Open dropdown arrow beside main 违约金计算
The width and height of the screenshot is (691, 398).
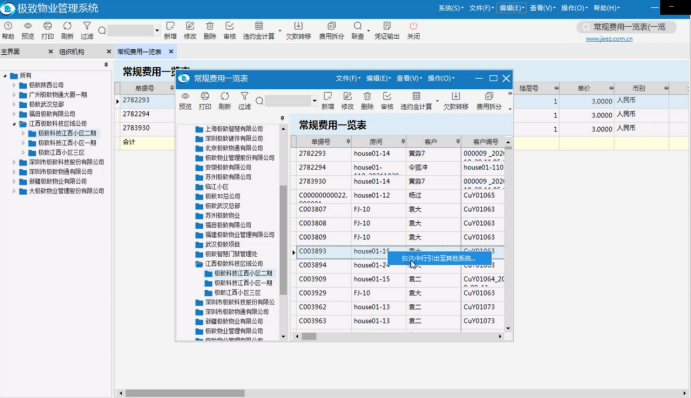point(280,31)
